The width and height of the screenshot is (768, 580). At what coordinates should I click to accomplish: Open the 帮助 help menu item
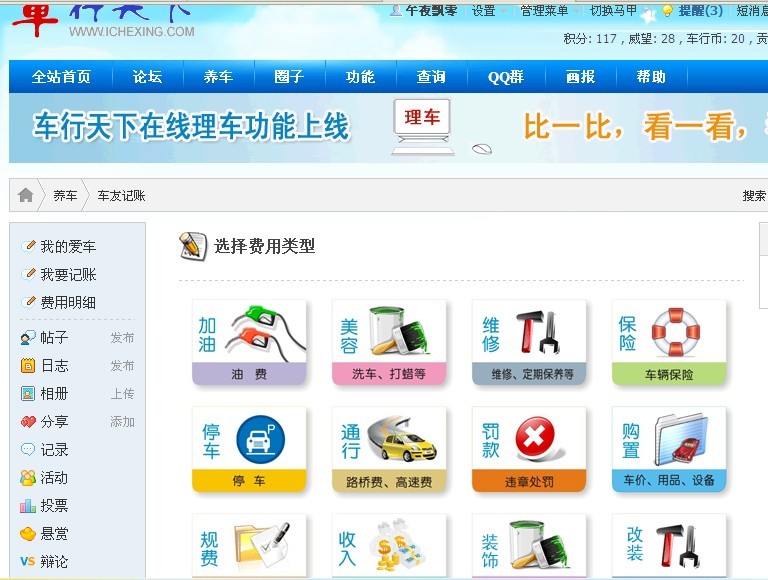(651, 77)
